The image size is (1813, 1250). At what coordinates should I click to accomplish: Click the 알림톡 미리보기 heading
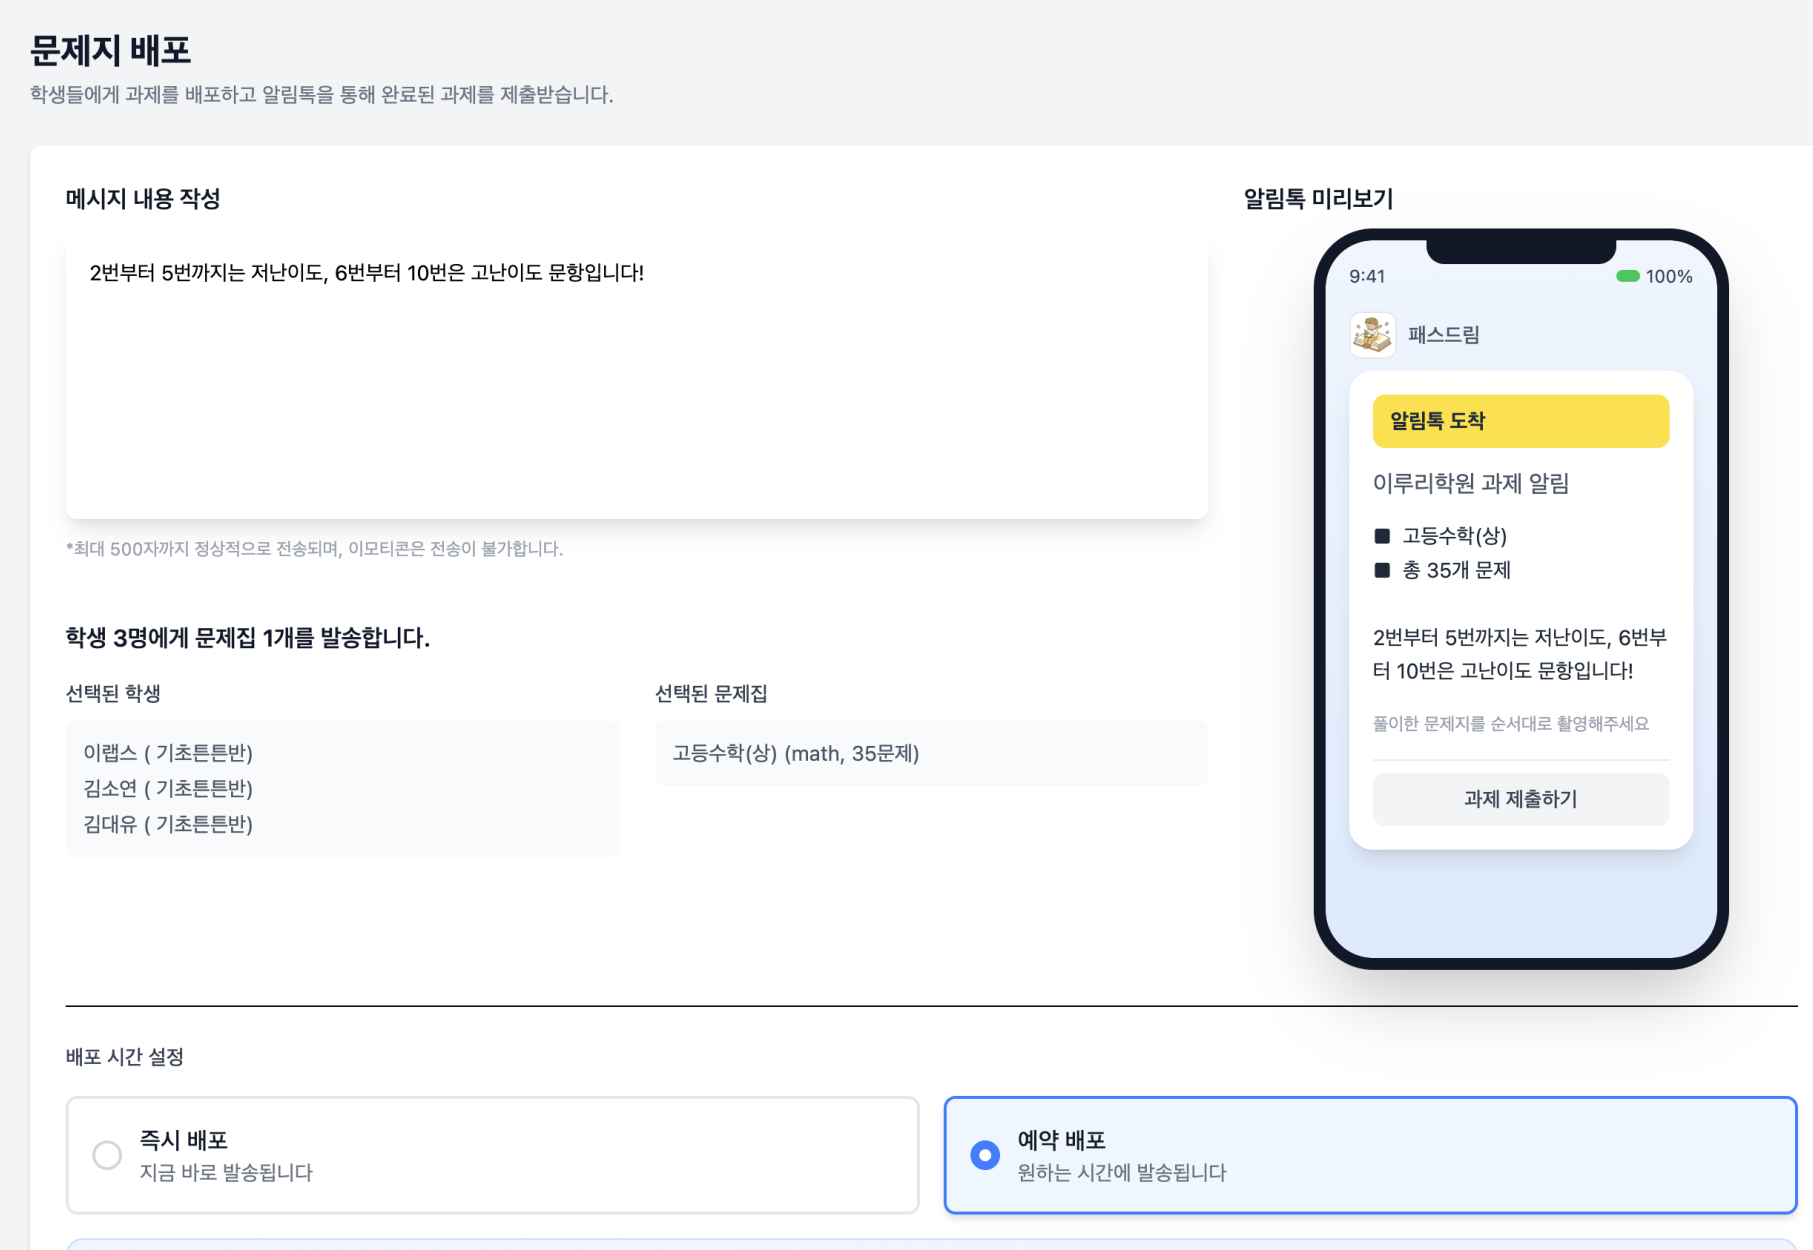tap(1318, 199)
